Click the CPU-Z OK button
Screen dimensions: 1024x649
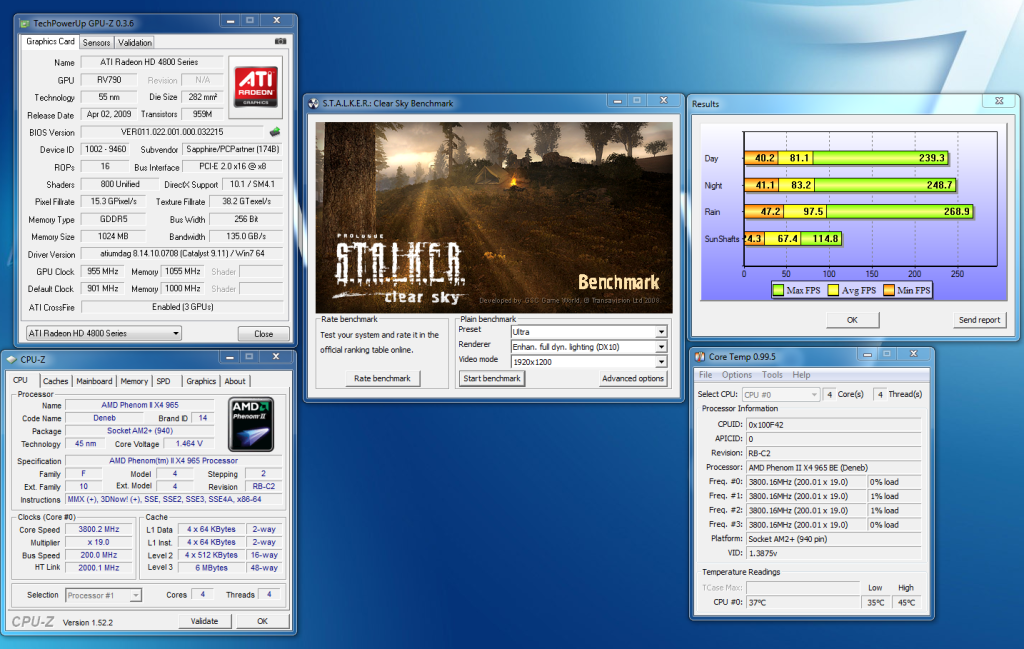(x=263, y=621)
